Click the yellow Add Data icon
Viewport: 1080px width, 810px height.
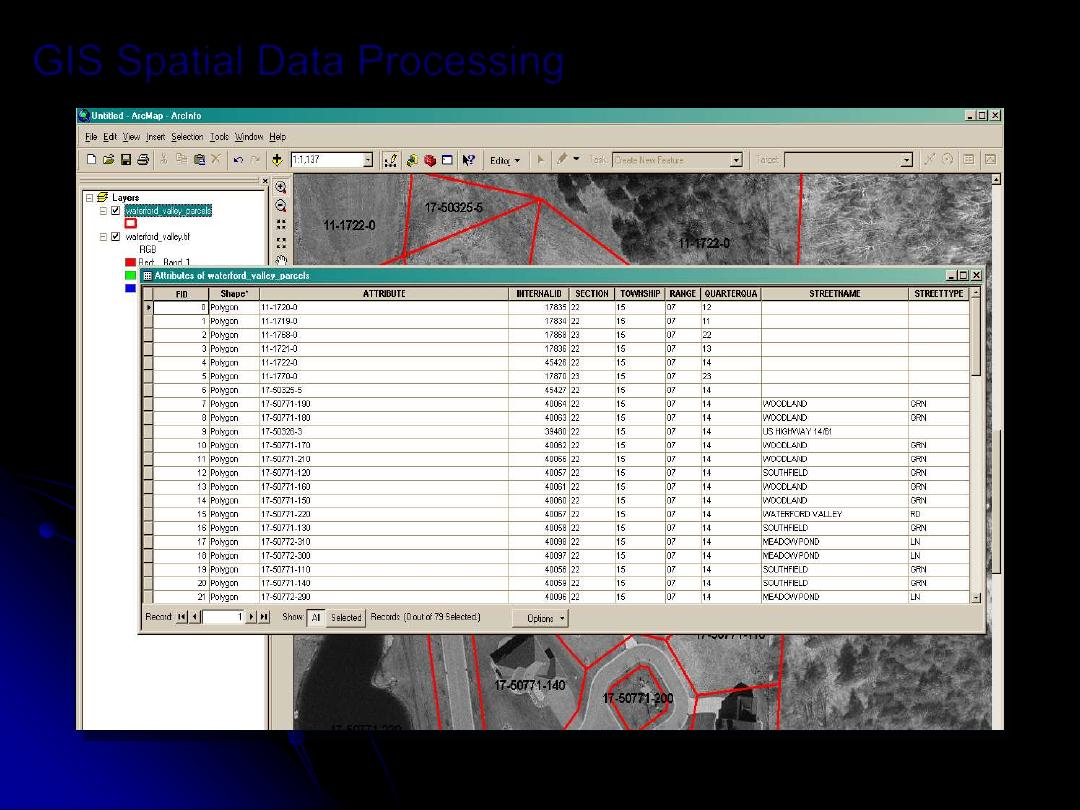tap(277, 160)
